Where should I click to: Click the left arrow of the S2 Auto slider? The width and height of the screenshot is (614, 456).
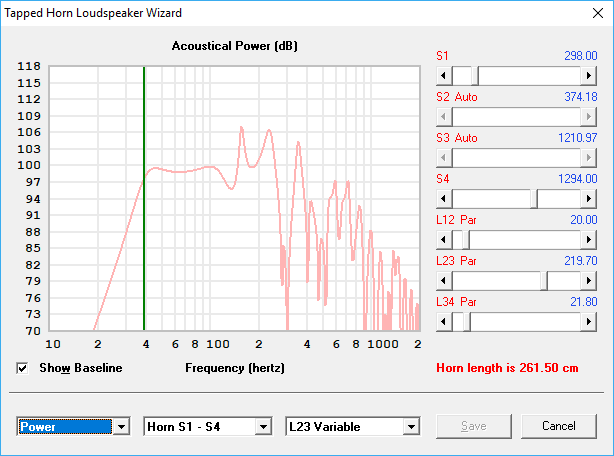444,117
